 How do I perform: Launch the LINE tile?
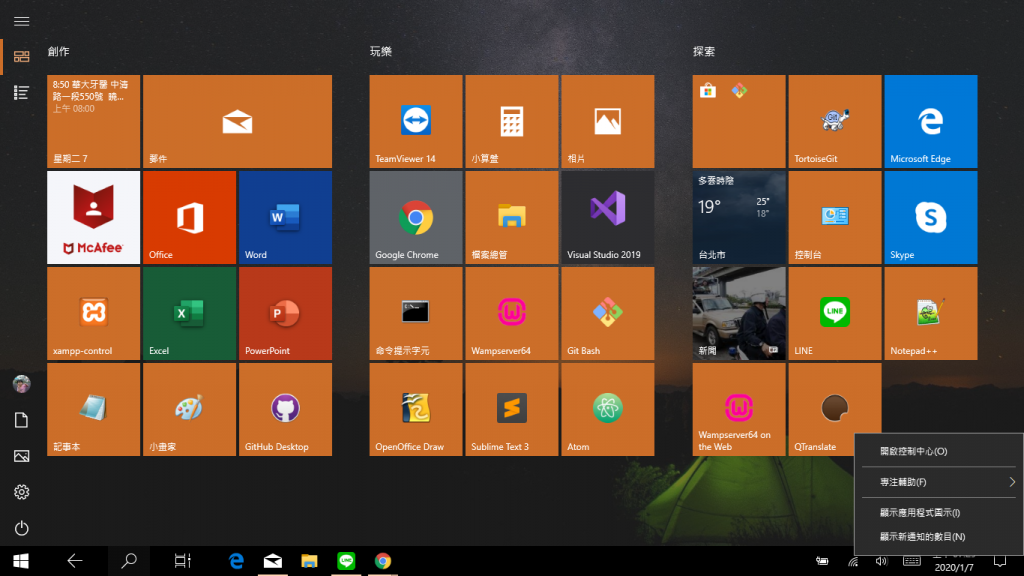[x=835, y=313]
